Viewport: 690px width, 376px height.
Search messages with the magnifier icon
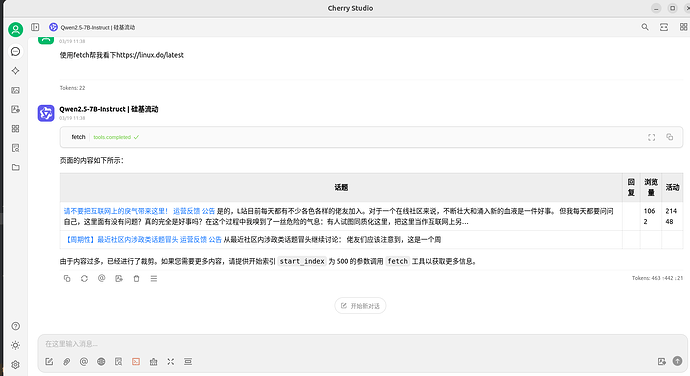[645, 27]
